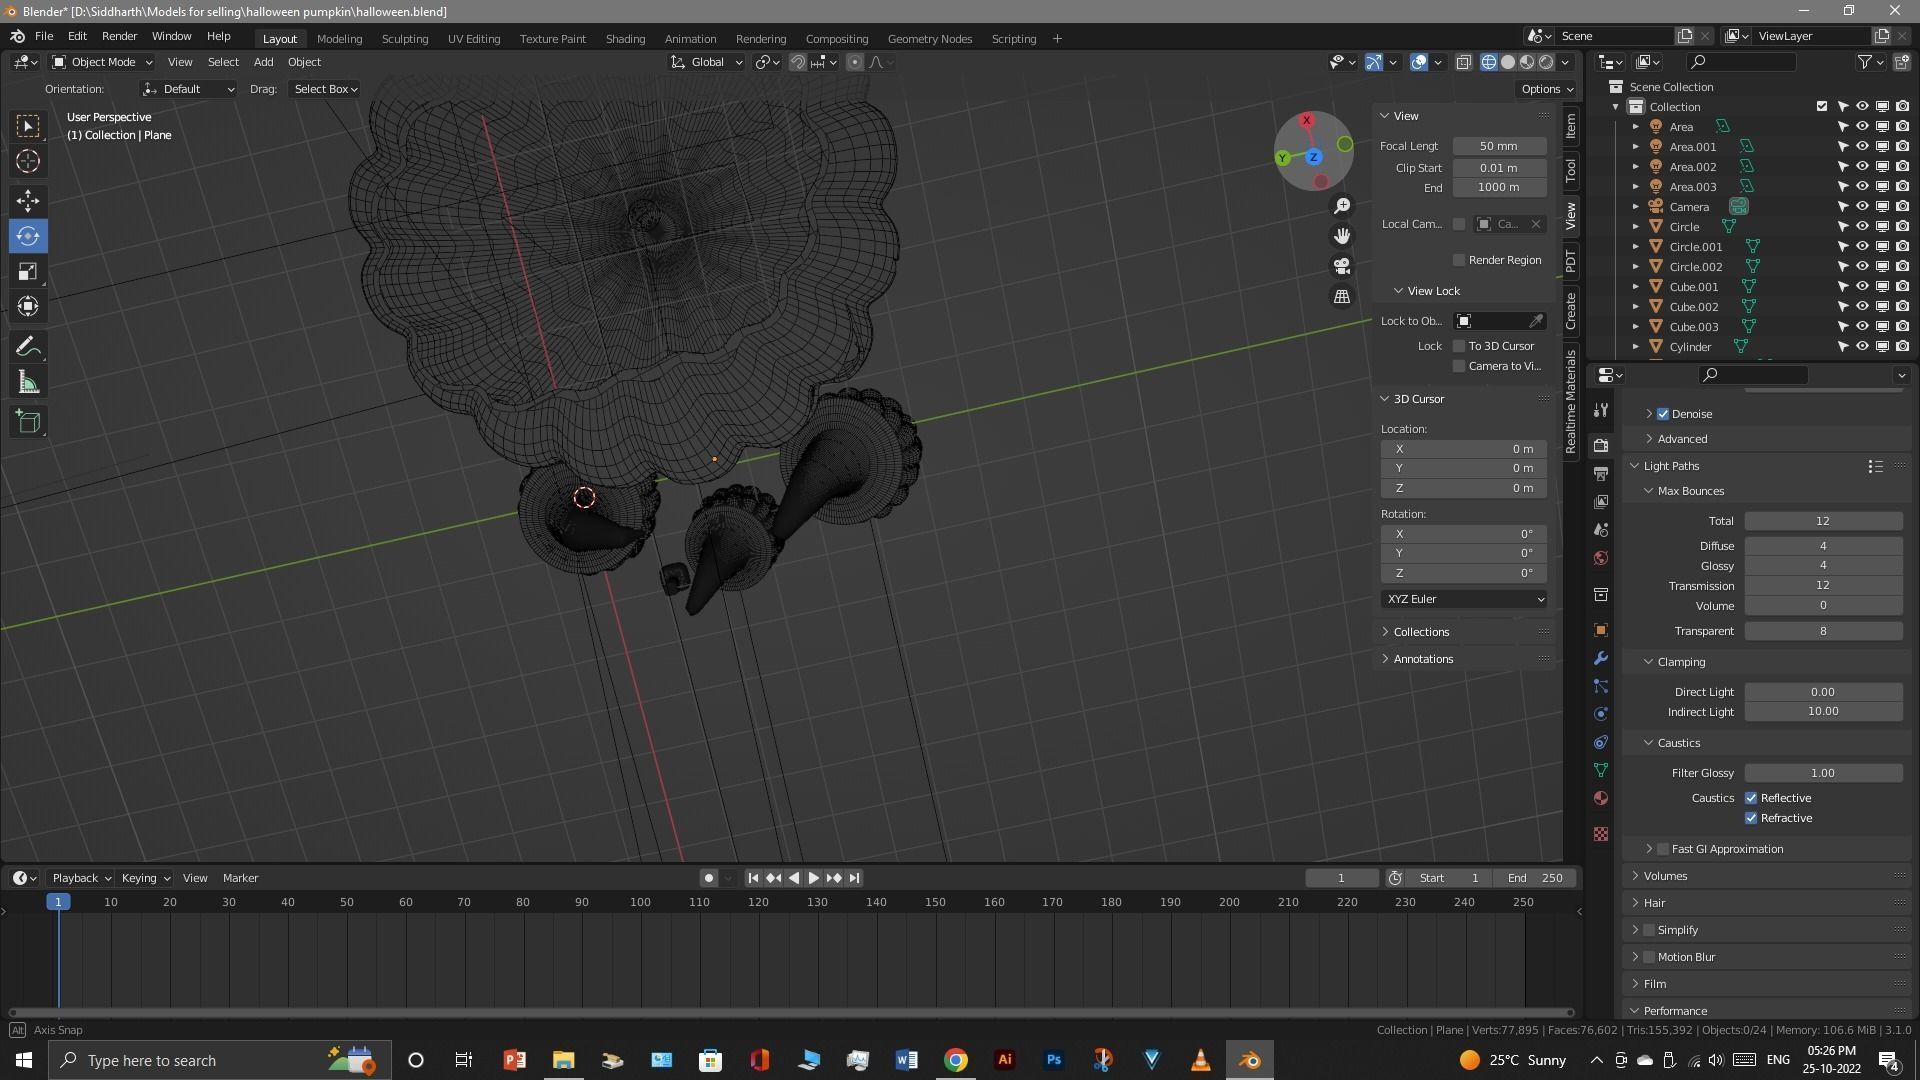
Task: Open the Material properties tab icon
Action: (1601, 798)
